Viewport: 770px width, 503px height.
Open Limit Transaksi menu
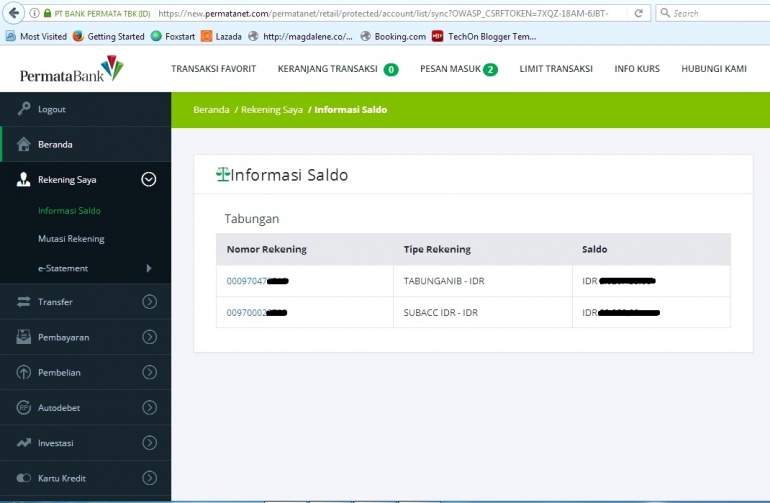(556, 69)
